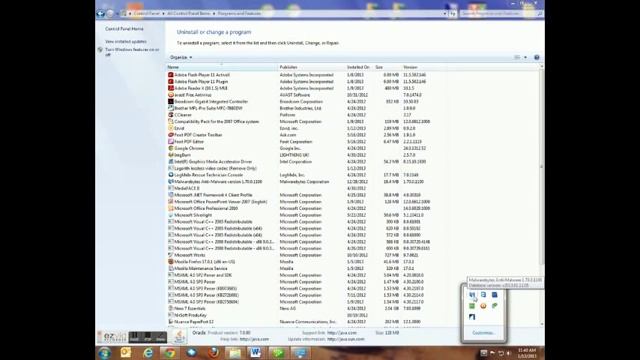Click the Back navigation arrow
The image size is (640, 360).
[x=100, y=13]
